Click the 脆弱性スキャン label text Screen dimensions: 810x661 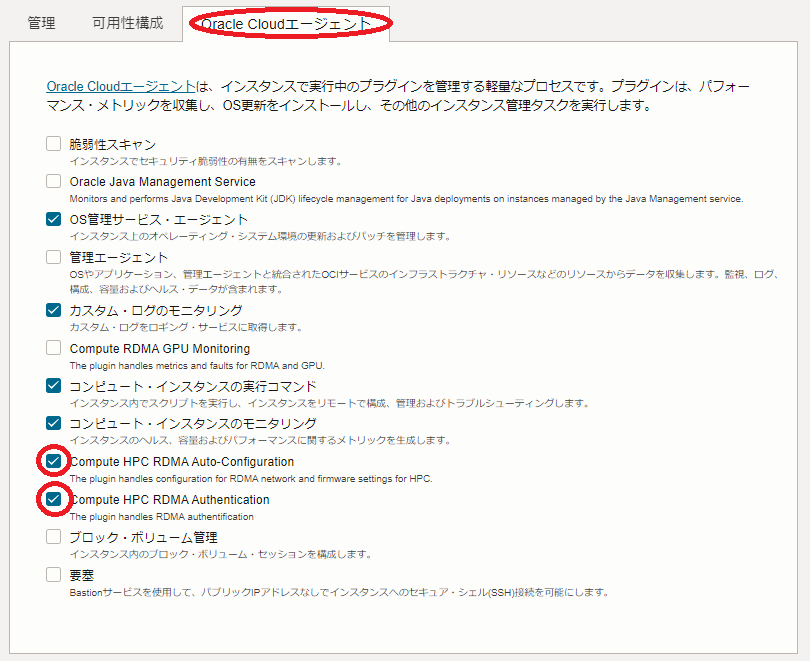click(112, 144)
